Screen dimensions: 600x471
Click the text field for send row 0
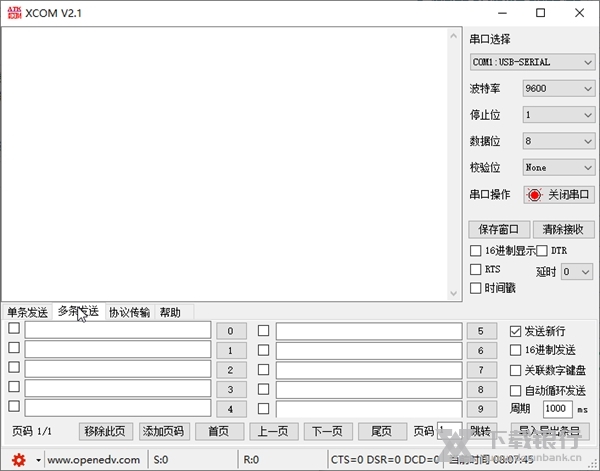click(118, 330)
